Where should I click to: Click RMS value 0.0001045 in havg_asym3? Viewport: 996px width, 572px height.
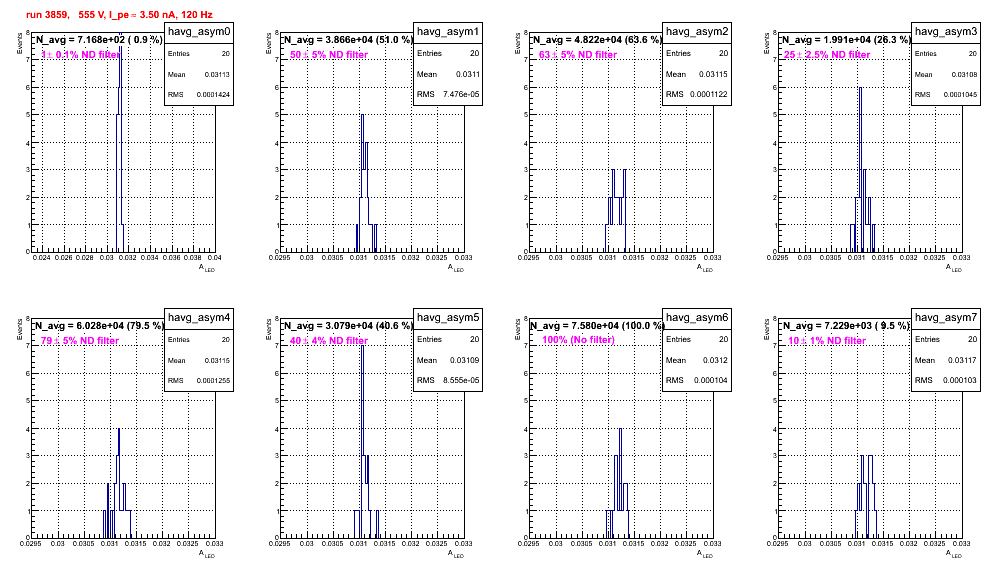[960, 95]
